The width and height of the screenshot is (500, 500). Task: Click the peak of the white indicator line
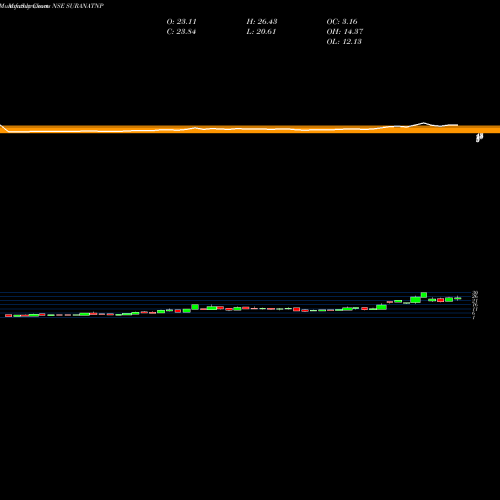[x=424, y=123]
